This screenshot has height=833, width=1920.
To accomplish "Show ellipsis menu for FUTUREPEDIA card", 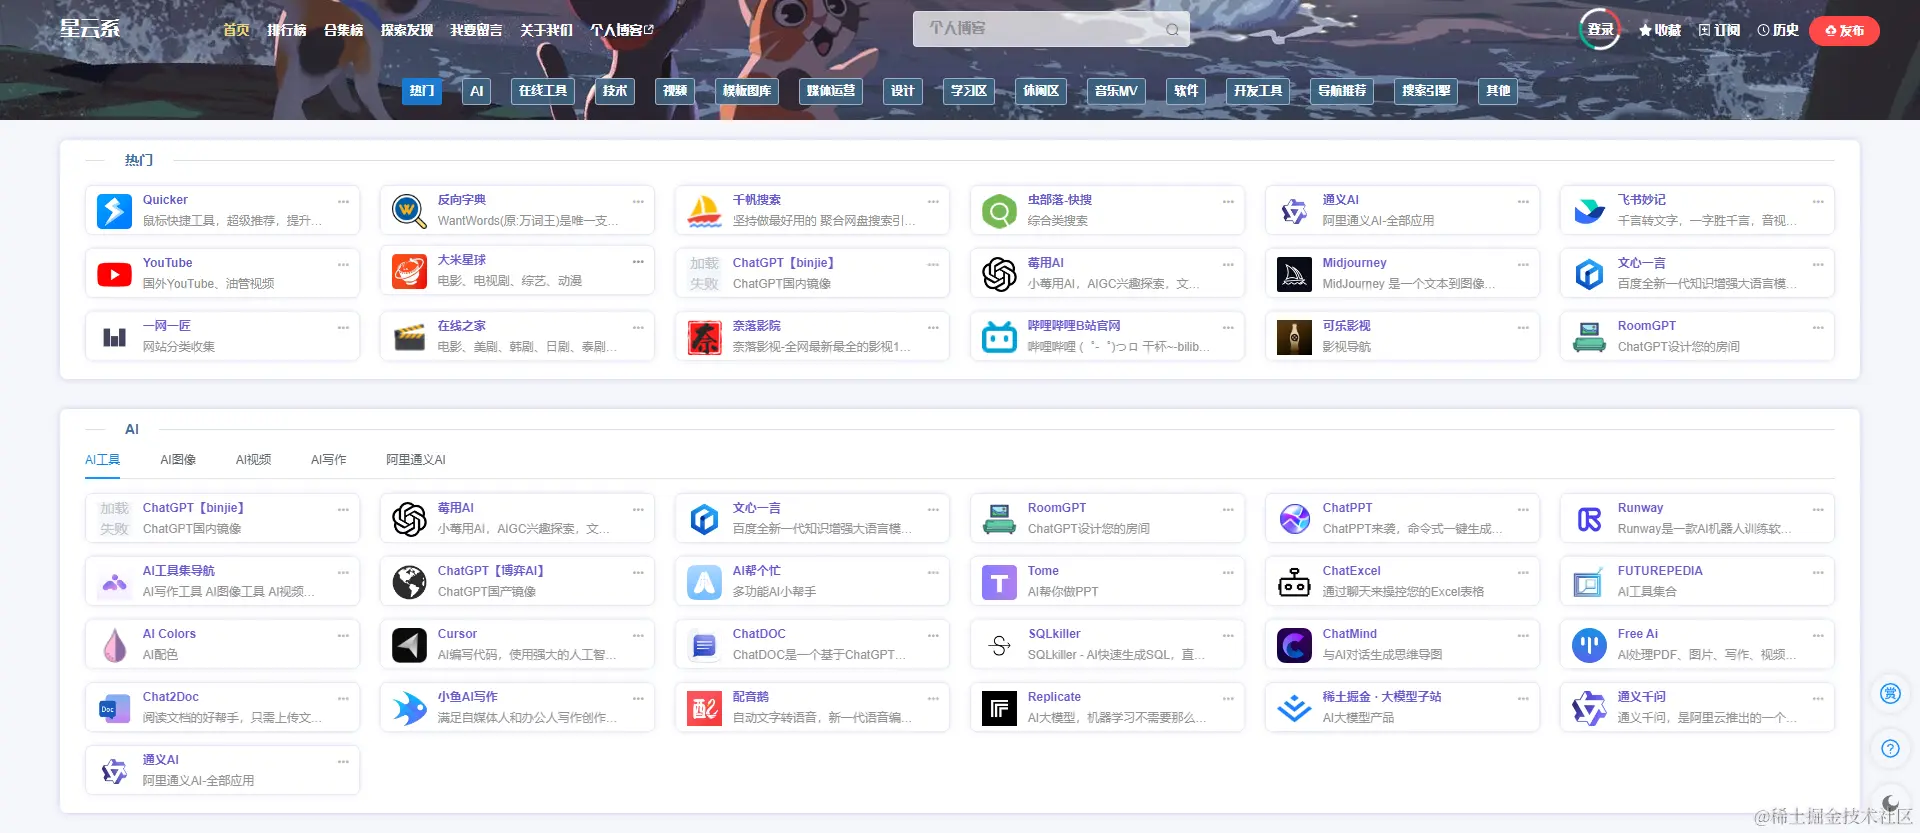I will point(1818,572).
